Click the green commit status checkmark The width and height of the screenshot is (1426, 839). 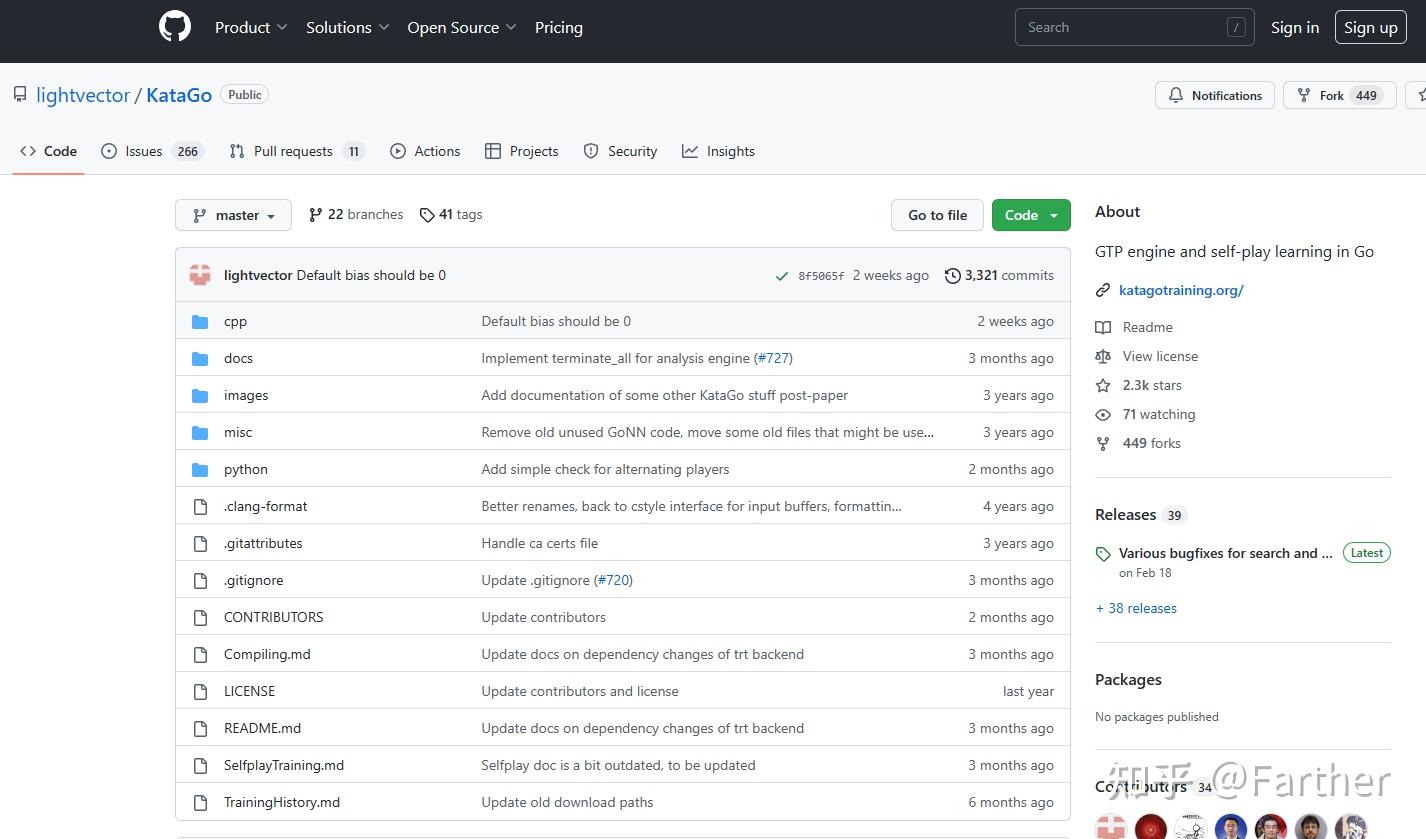(781, 276)
